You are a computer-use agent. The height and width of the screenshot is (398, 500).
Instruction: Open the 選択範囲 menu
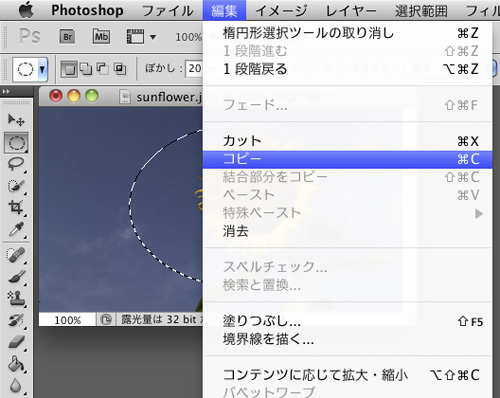[x=421, y=11]
